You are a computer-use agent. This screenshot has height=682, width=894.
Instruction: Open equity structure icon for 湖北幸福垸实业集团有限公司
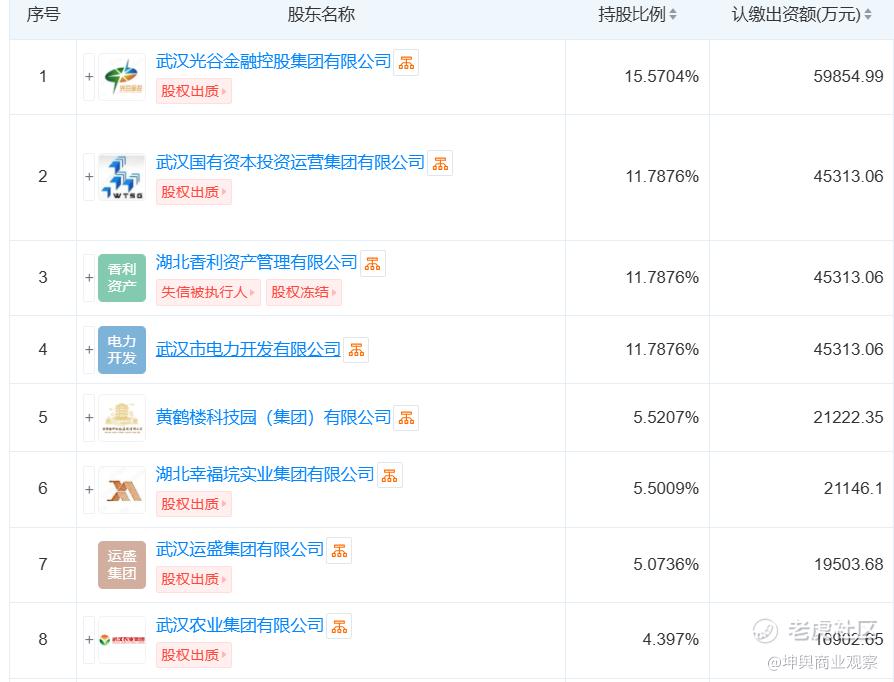tap(389, 475)
